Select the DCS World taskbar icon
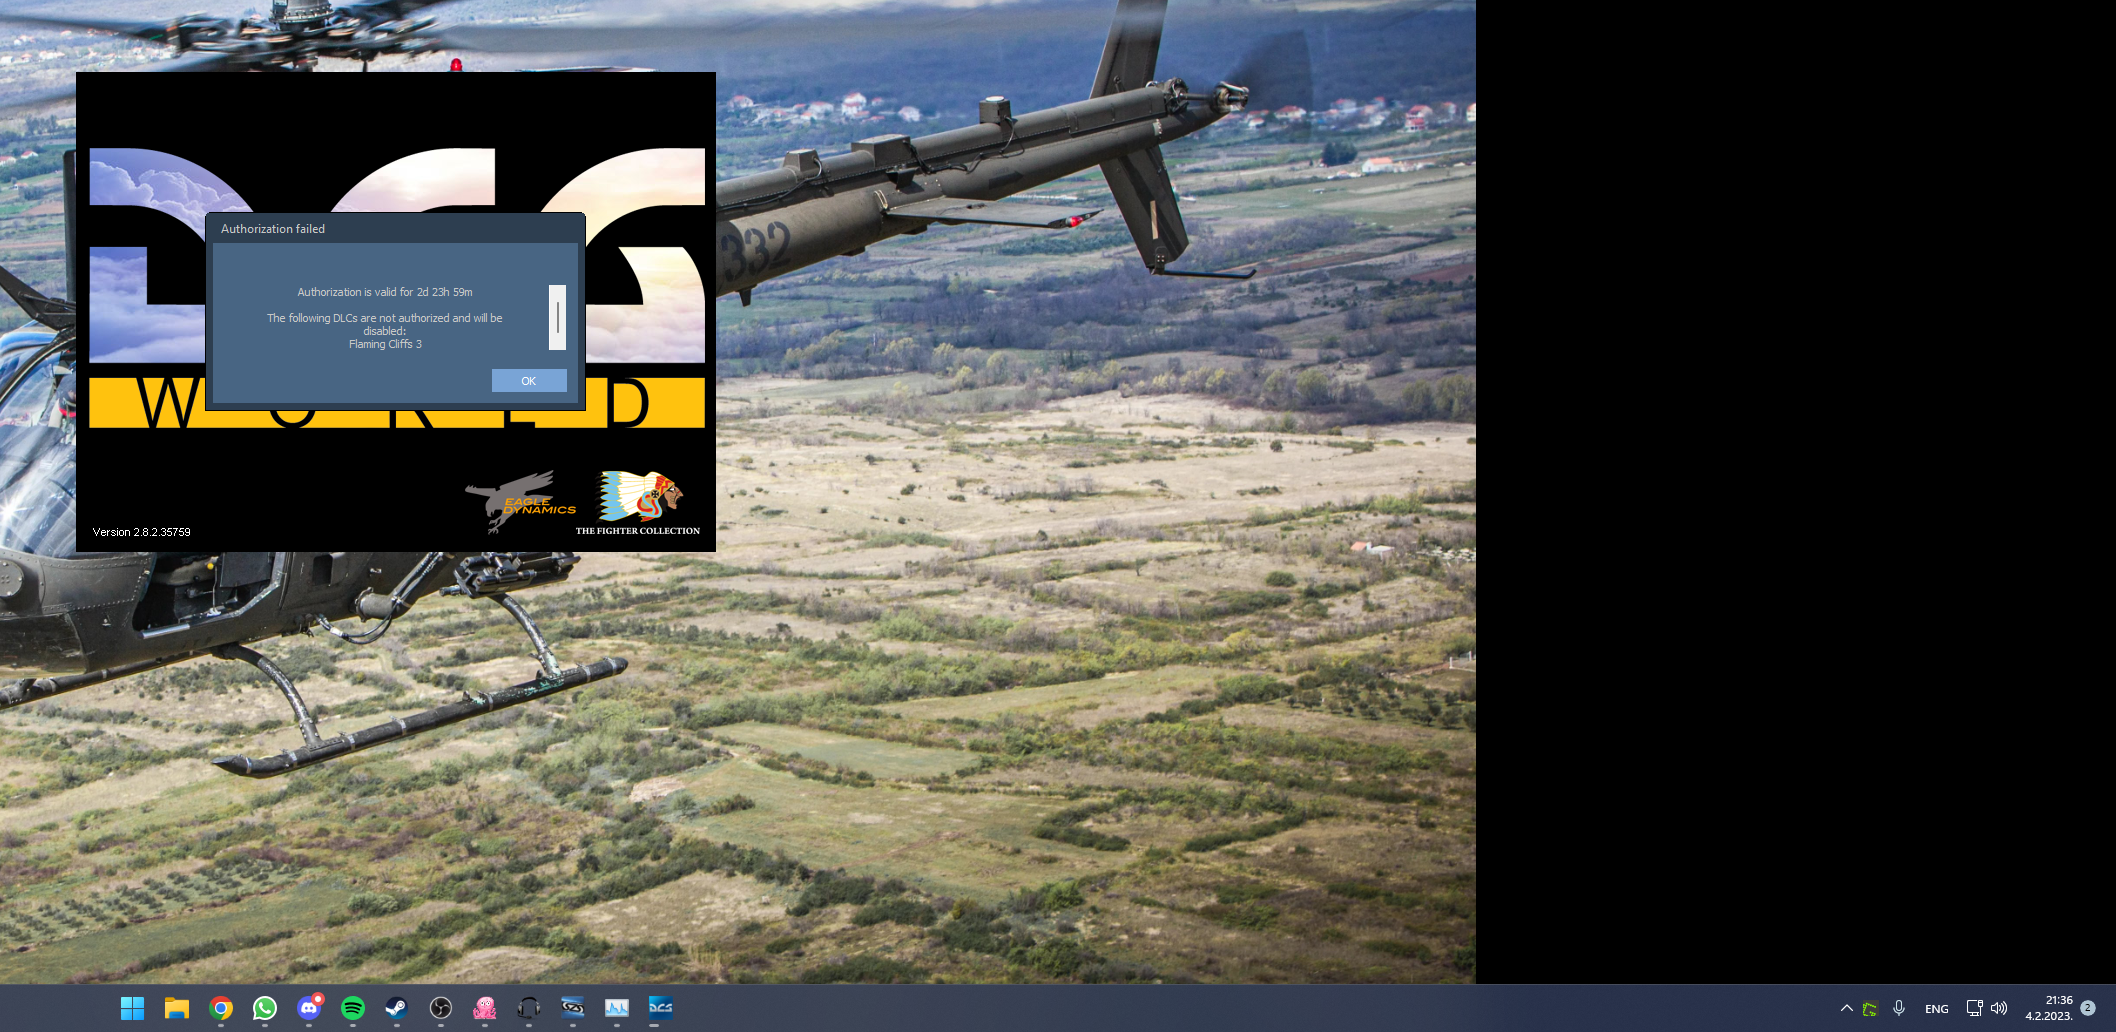Image resolution: width=2116 pixels, height=1032 pixels. pos(661,1008)
